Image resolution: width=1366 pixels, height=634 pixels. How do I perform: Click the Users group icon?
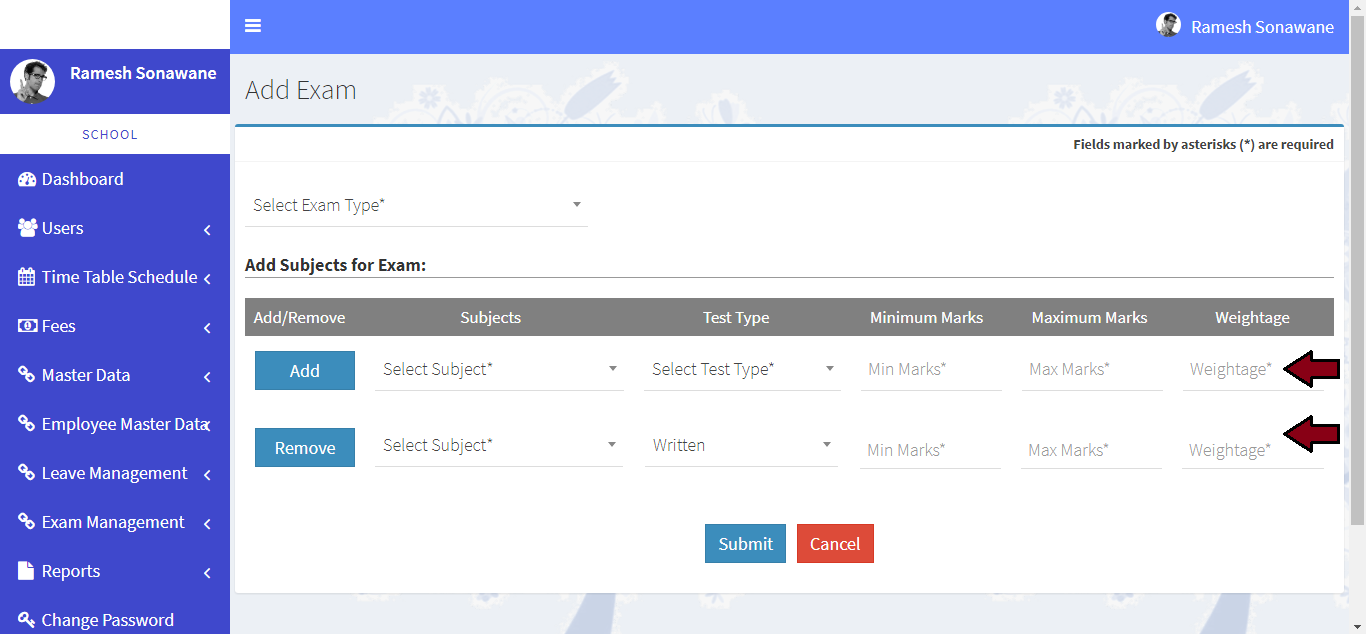coord(27,228)
